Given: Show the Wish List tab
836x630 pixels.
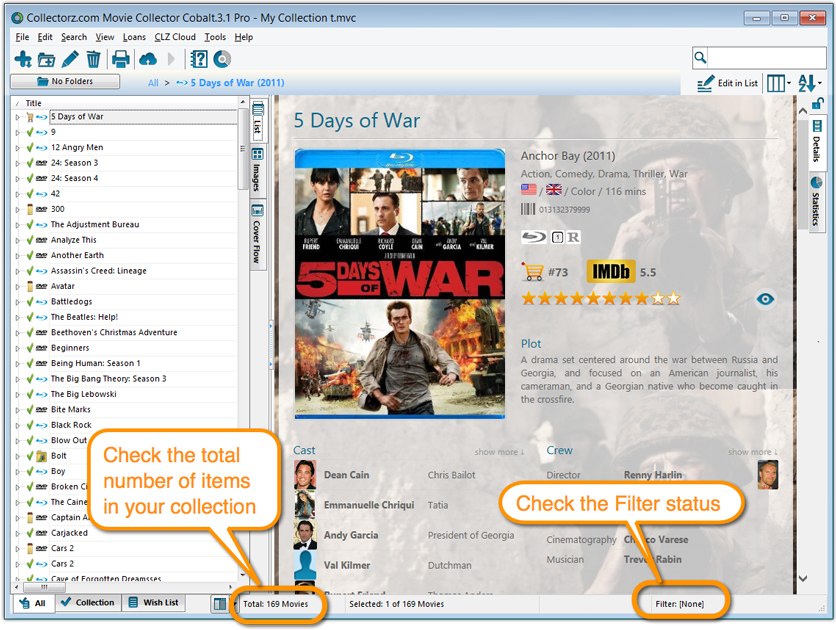Looking at the screenshot, I should [x=154, y=602].
